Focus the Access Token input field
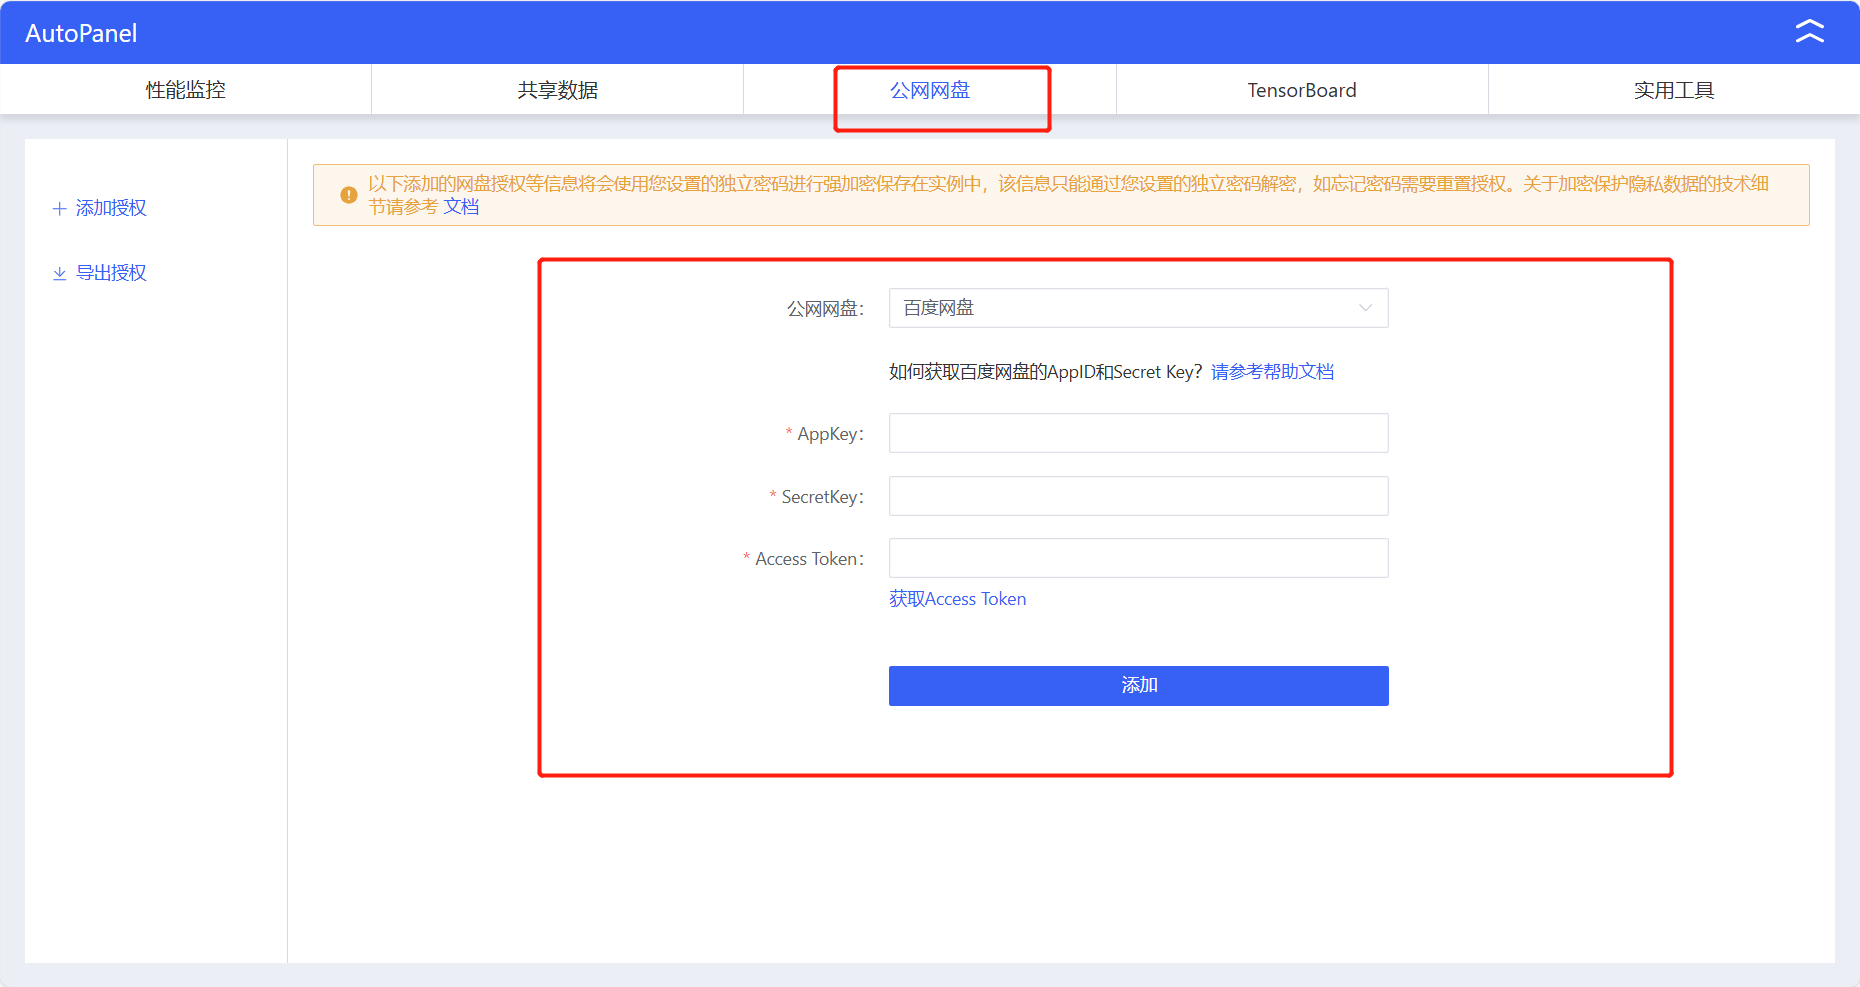This screenshot has height=987, width=1860. tap(1138, 558)
